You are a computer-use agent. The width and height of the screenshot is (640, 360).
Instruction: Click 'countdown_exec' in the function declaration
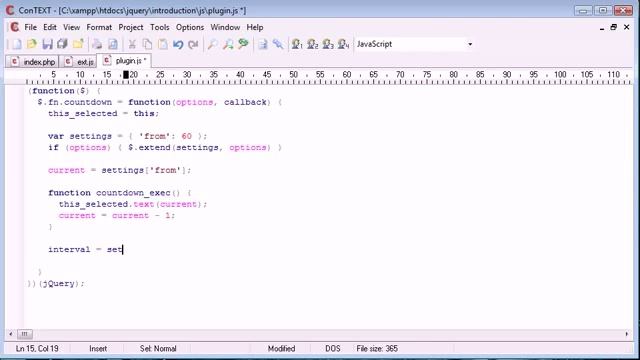click(133, 193)
